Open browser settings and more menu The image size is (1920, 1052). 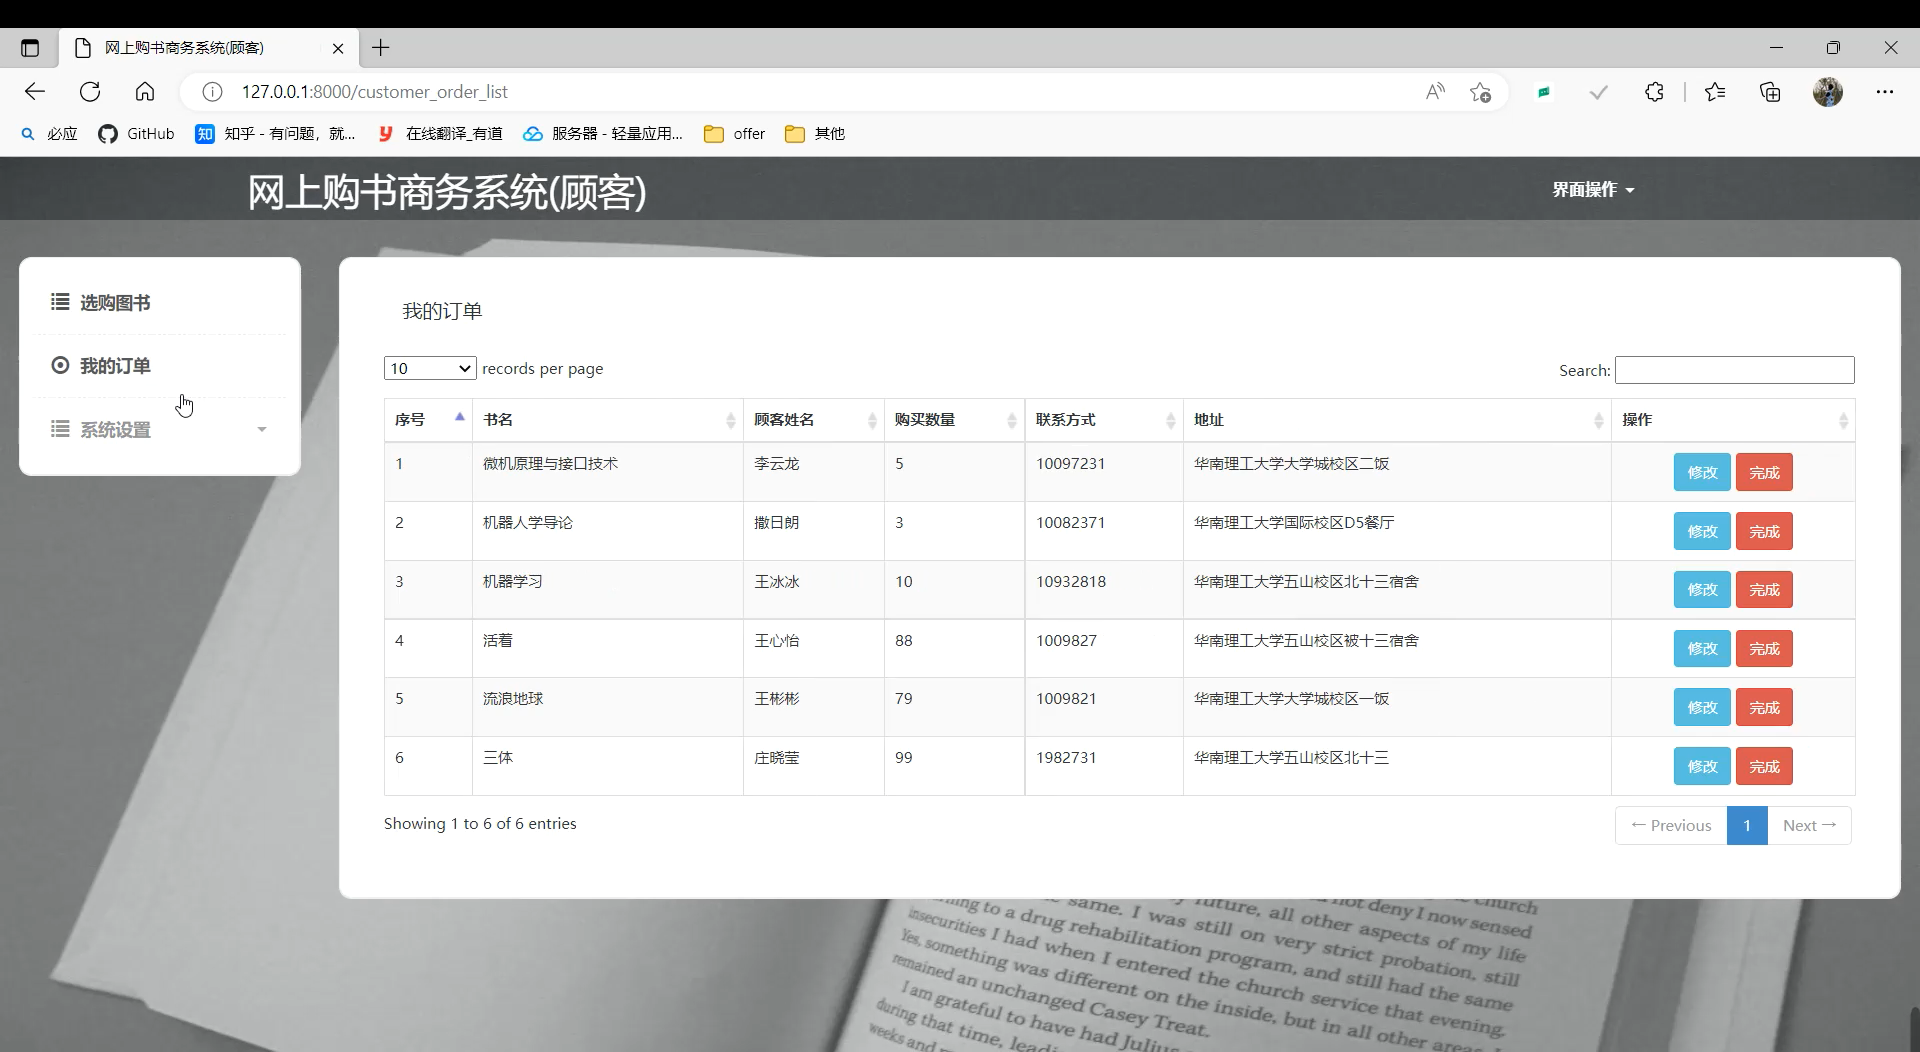point(1885,92)
